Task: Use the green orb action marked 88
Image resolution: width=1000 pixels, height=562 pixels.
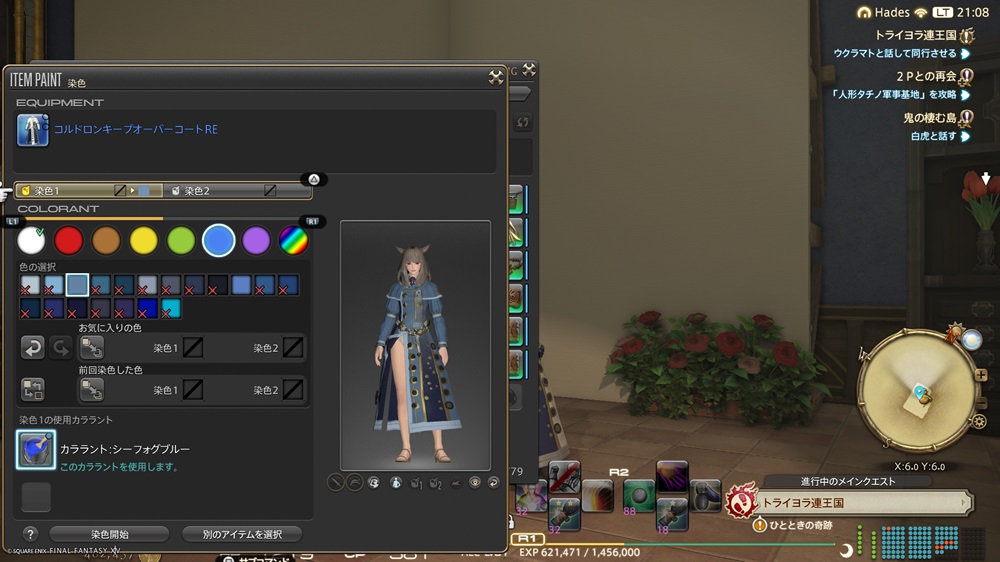Action: click(638, 497)
